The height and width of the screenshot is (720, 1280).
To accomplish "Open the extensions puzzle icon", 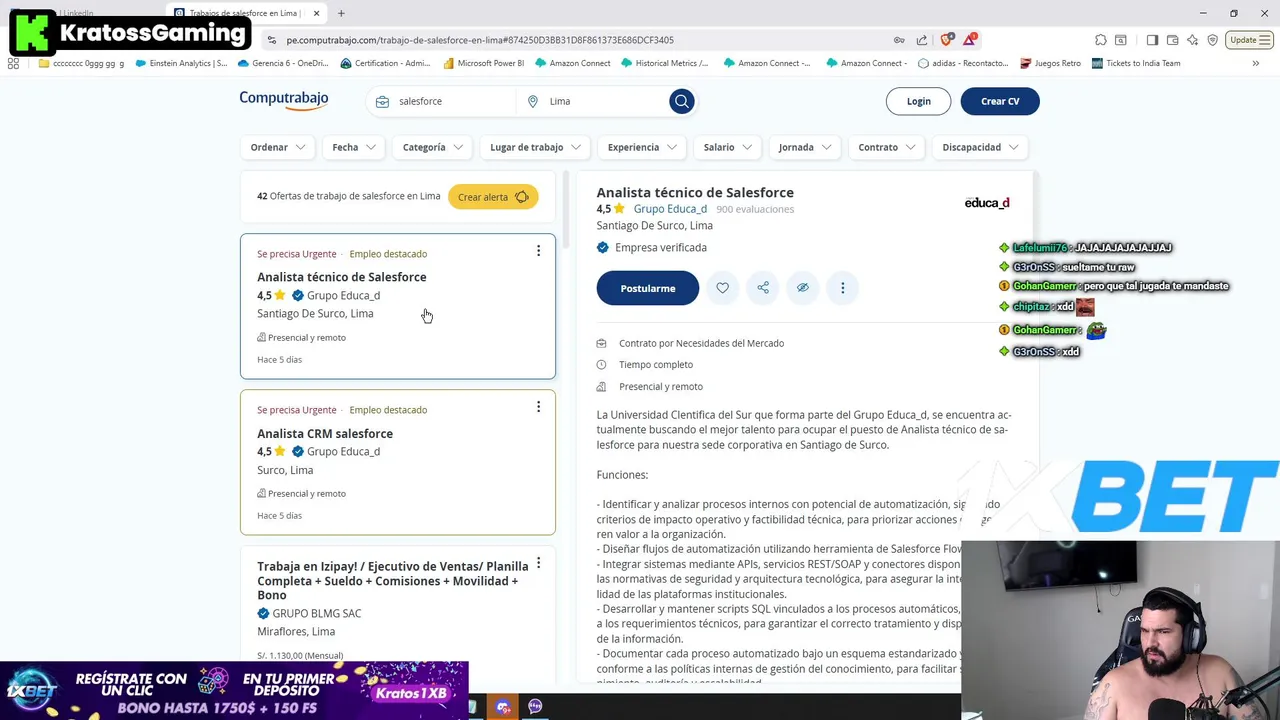I will tap(1101, 40).
